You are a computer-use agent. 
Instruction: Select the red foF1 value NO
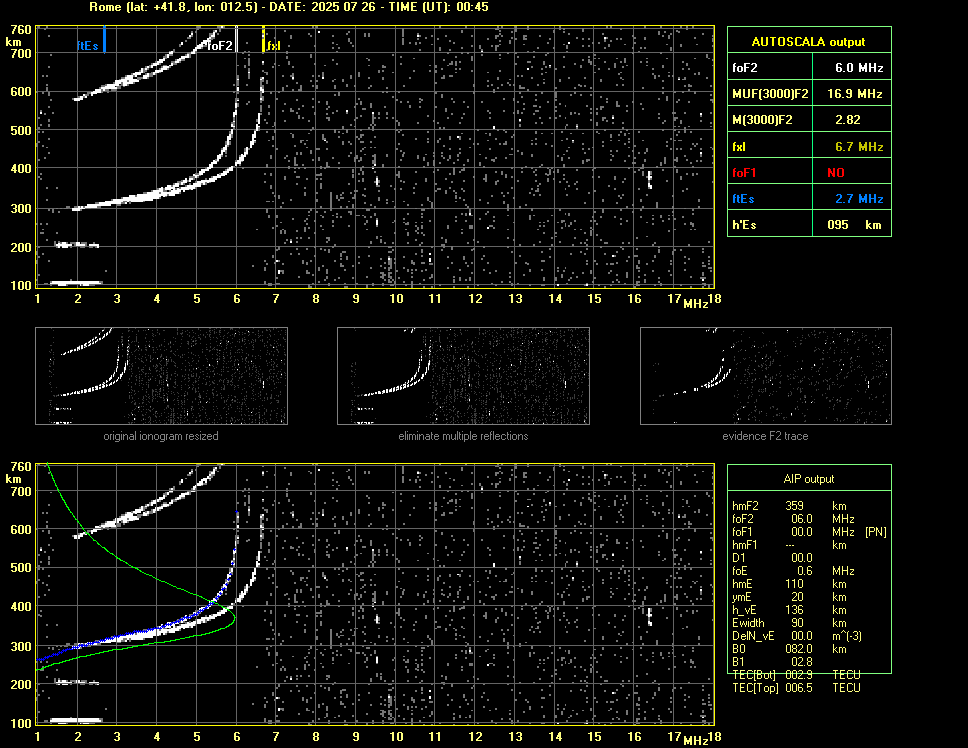pos(836,173)
